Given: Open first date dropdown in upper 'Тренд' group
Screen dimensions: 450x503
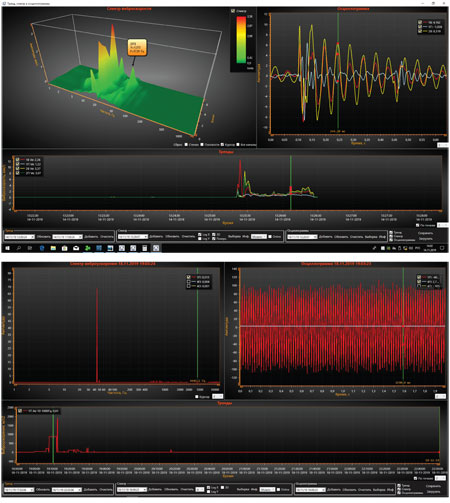Looking at the screenshot, I should [x=19, y=237].
